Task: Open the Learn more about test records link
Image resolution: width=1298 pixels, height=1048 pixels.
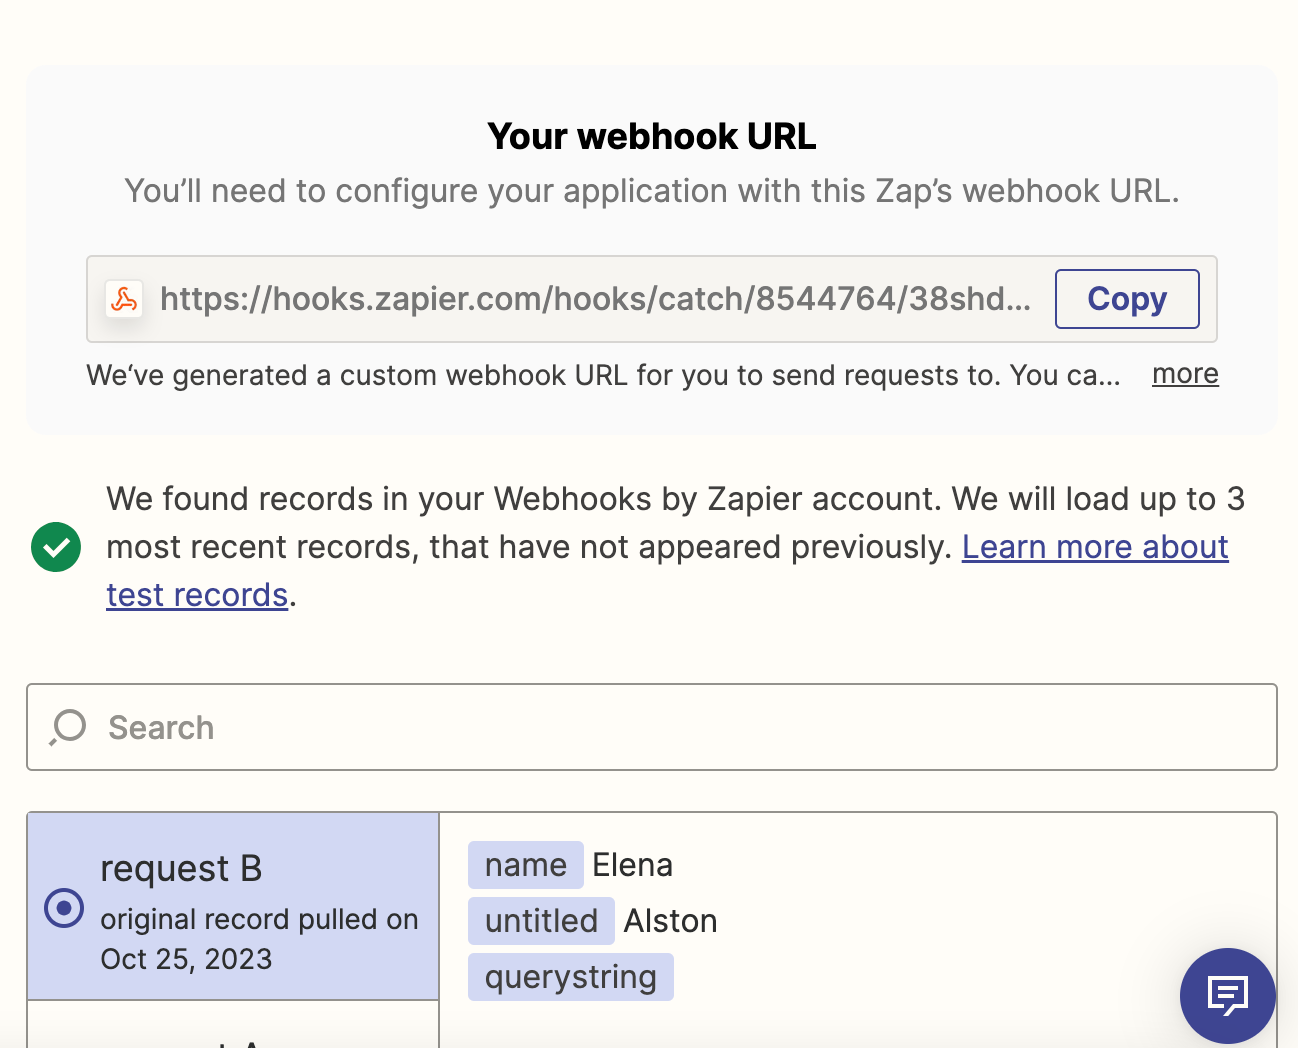Action: pos(1094,547)
